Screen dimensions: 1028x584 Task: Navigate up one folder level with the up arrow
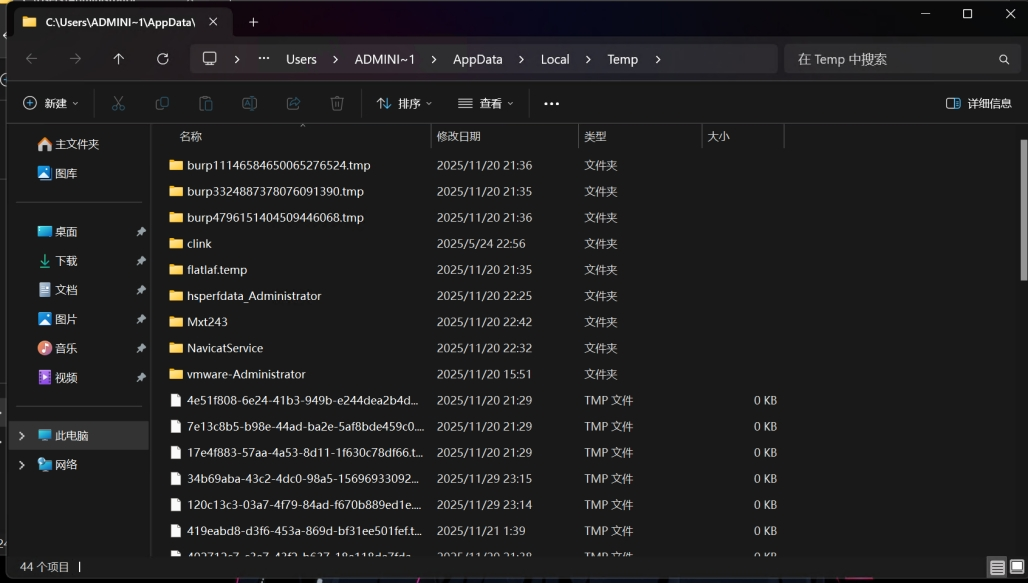(x=118, y=59)
